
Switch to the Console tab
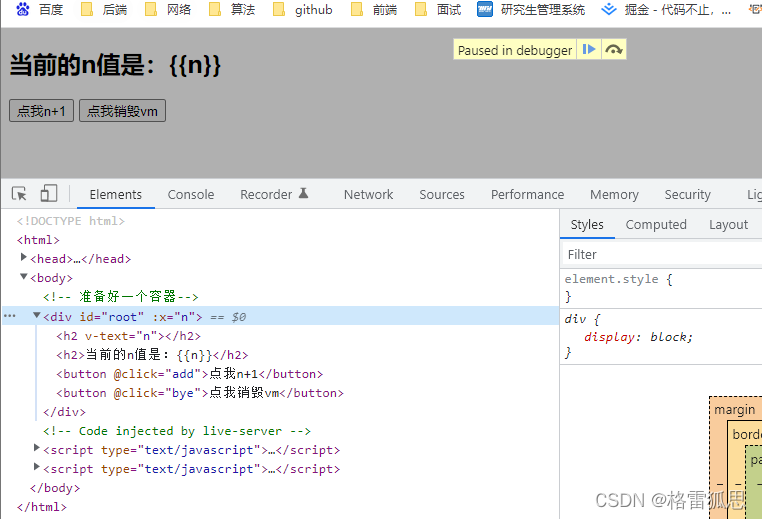coord(190,194)
